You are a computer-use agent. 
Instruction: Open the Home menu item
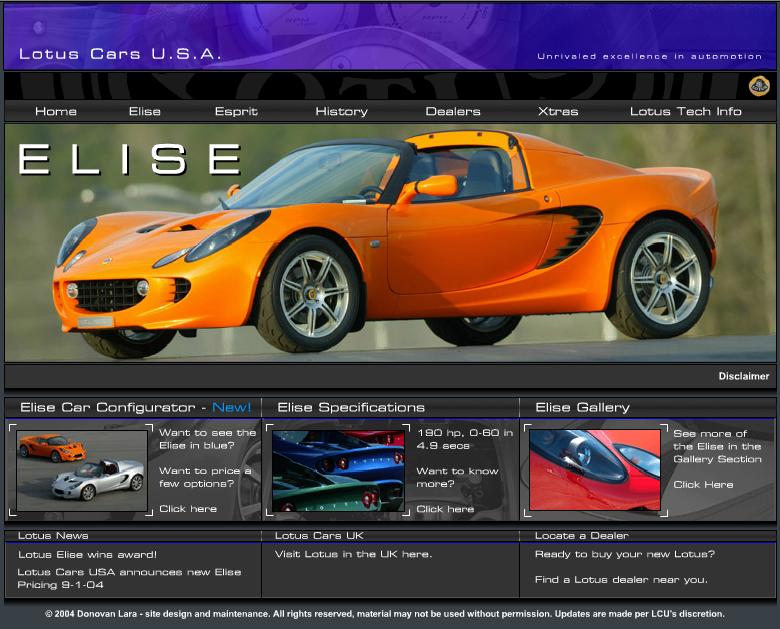(x=56, y=111)
